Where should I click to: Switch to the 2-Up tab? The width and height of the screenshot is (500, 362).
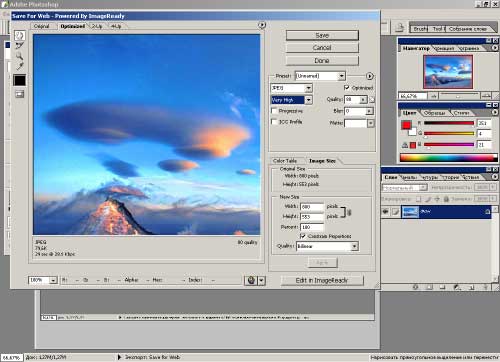[x=97, y=26]
